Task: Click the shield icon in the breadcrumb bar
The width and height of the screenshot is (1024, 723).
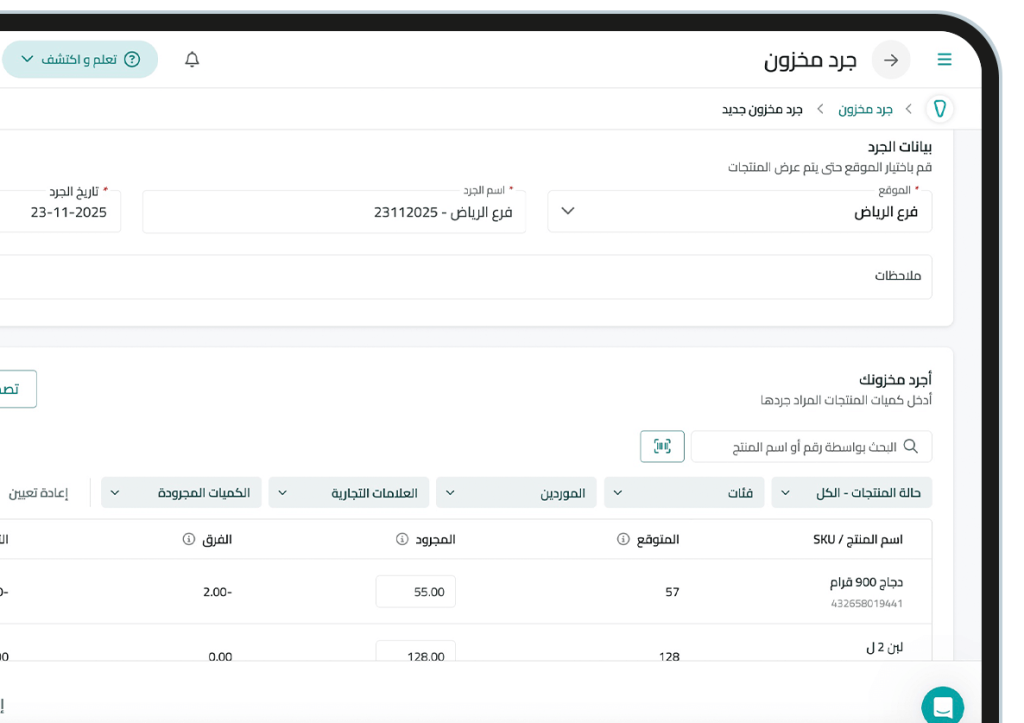Action: [939, 109]
